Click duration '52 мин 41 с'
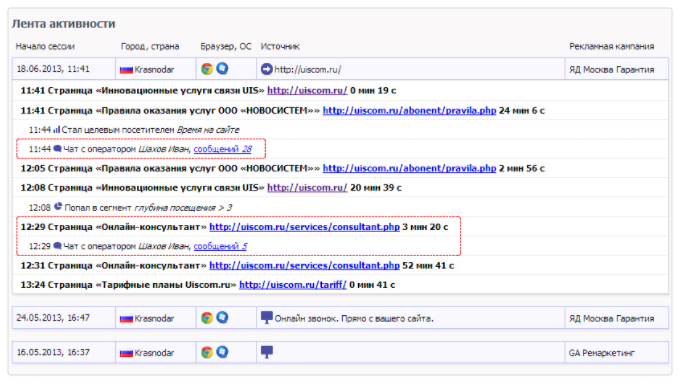The height and width of the screenshot is (384, 681). pyautogui.click(x=428, y=266)
